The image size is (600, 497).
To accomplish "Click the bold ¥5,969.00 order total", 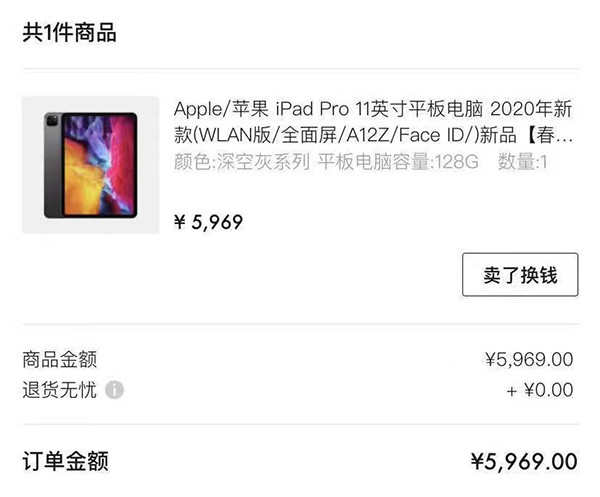I will [x=524, y=461].
